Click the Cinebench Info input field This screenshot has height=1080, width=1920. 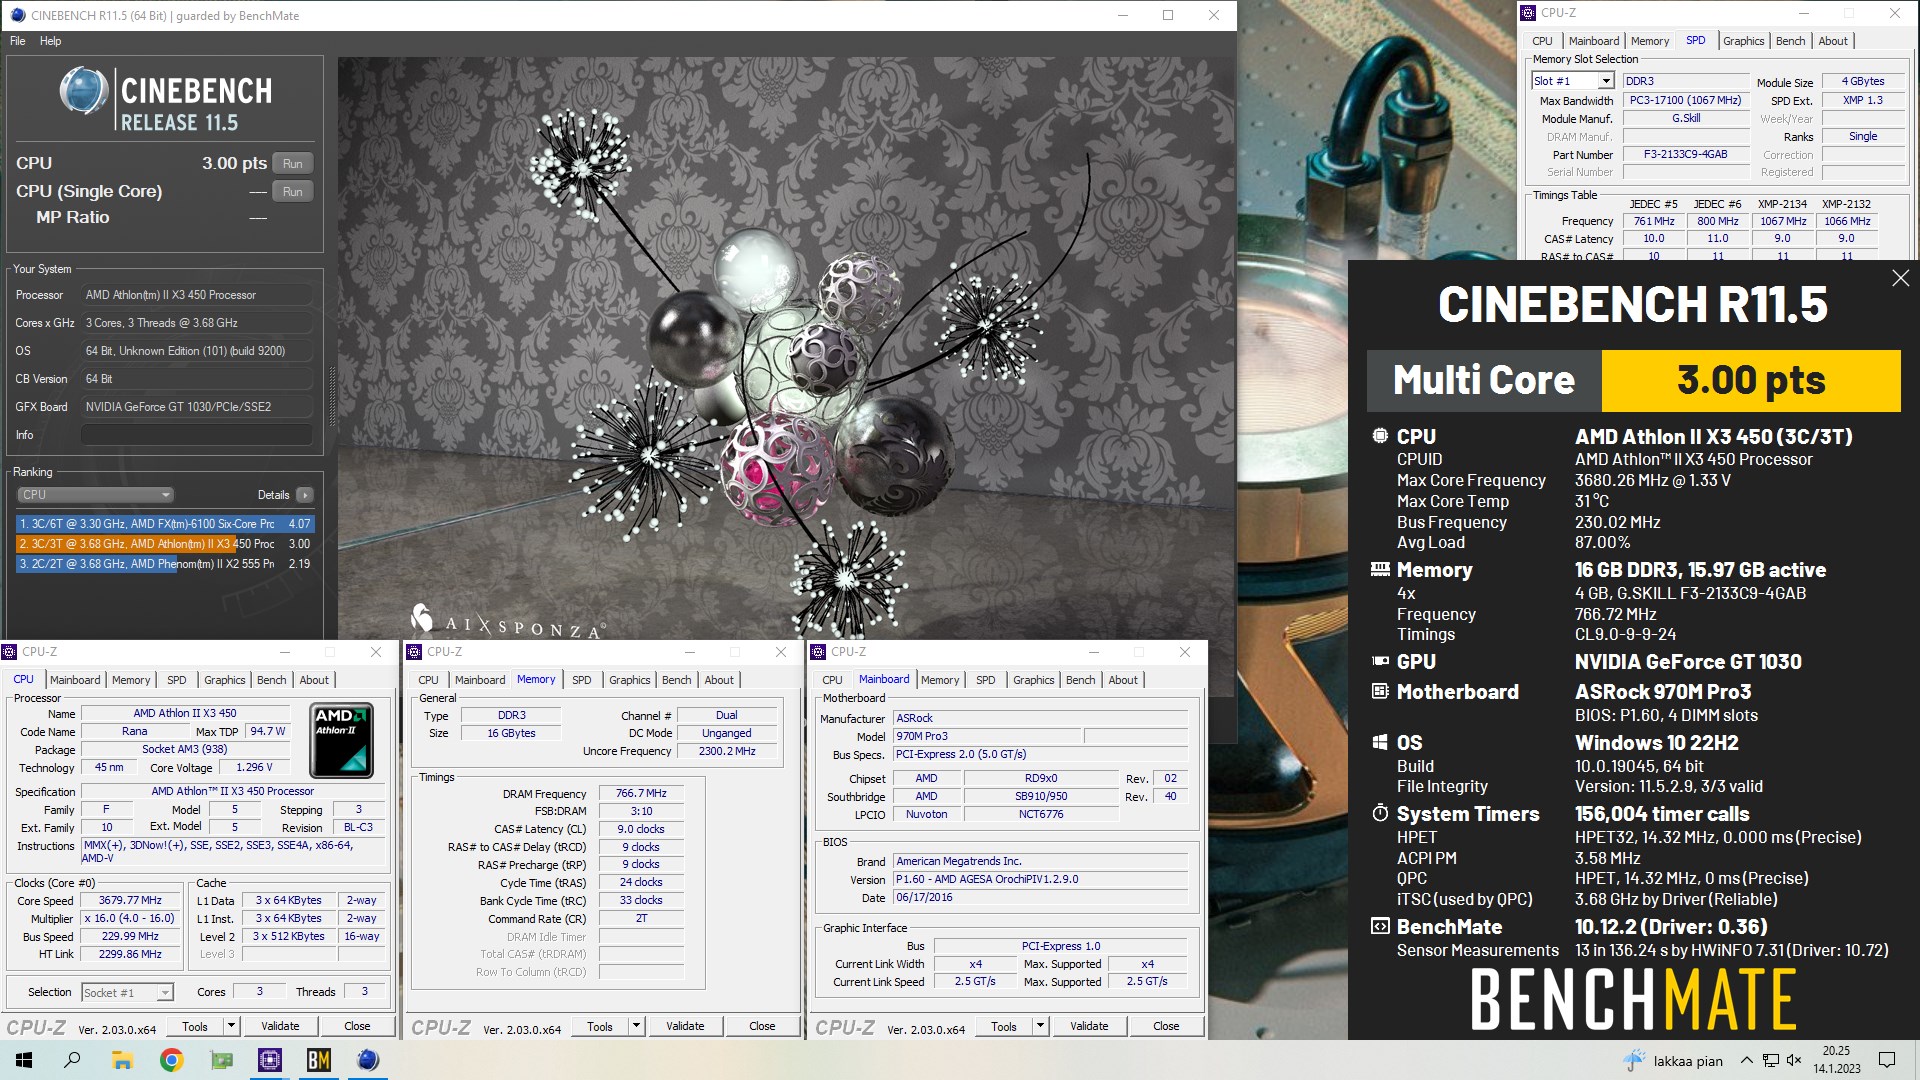coord(197,435)
